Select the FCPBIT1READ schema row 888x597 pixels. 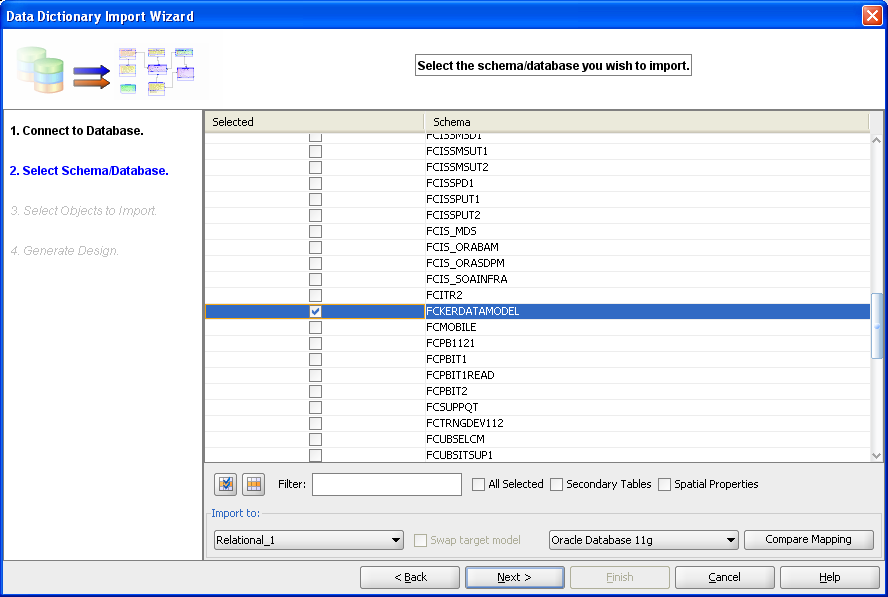tap(537, 375)
